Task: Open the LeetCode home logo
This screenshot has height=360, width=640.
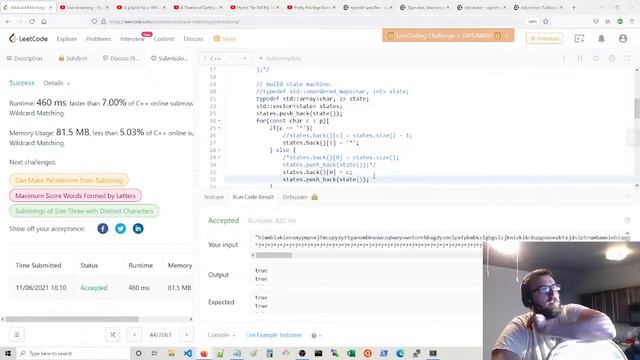Action: click(x=28, y=38)
